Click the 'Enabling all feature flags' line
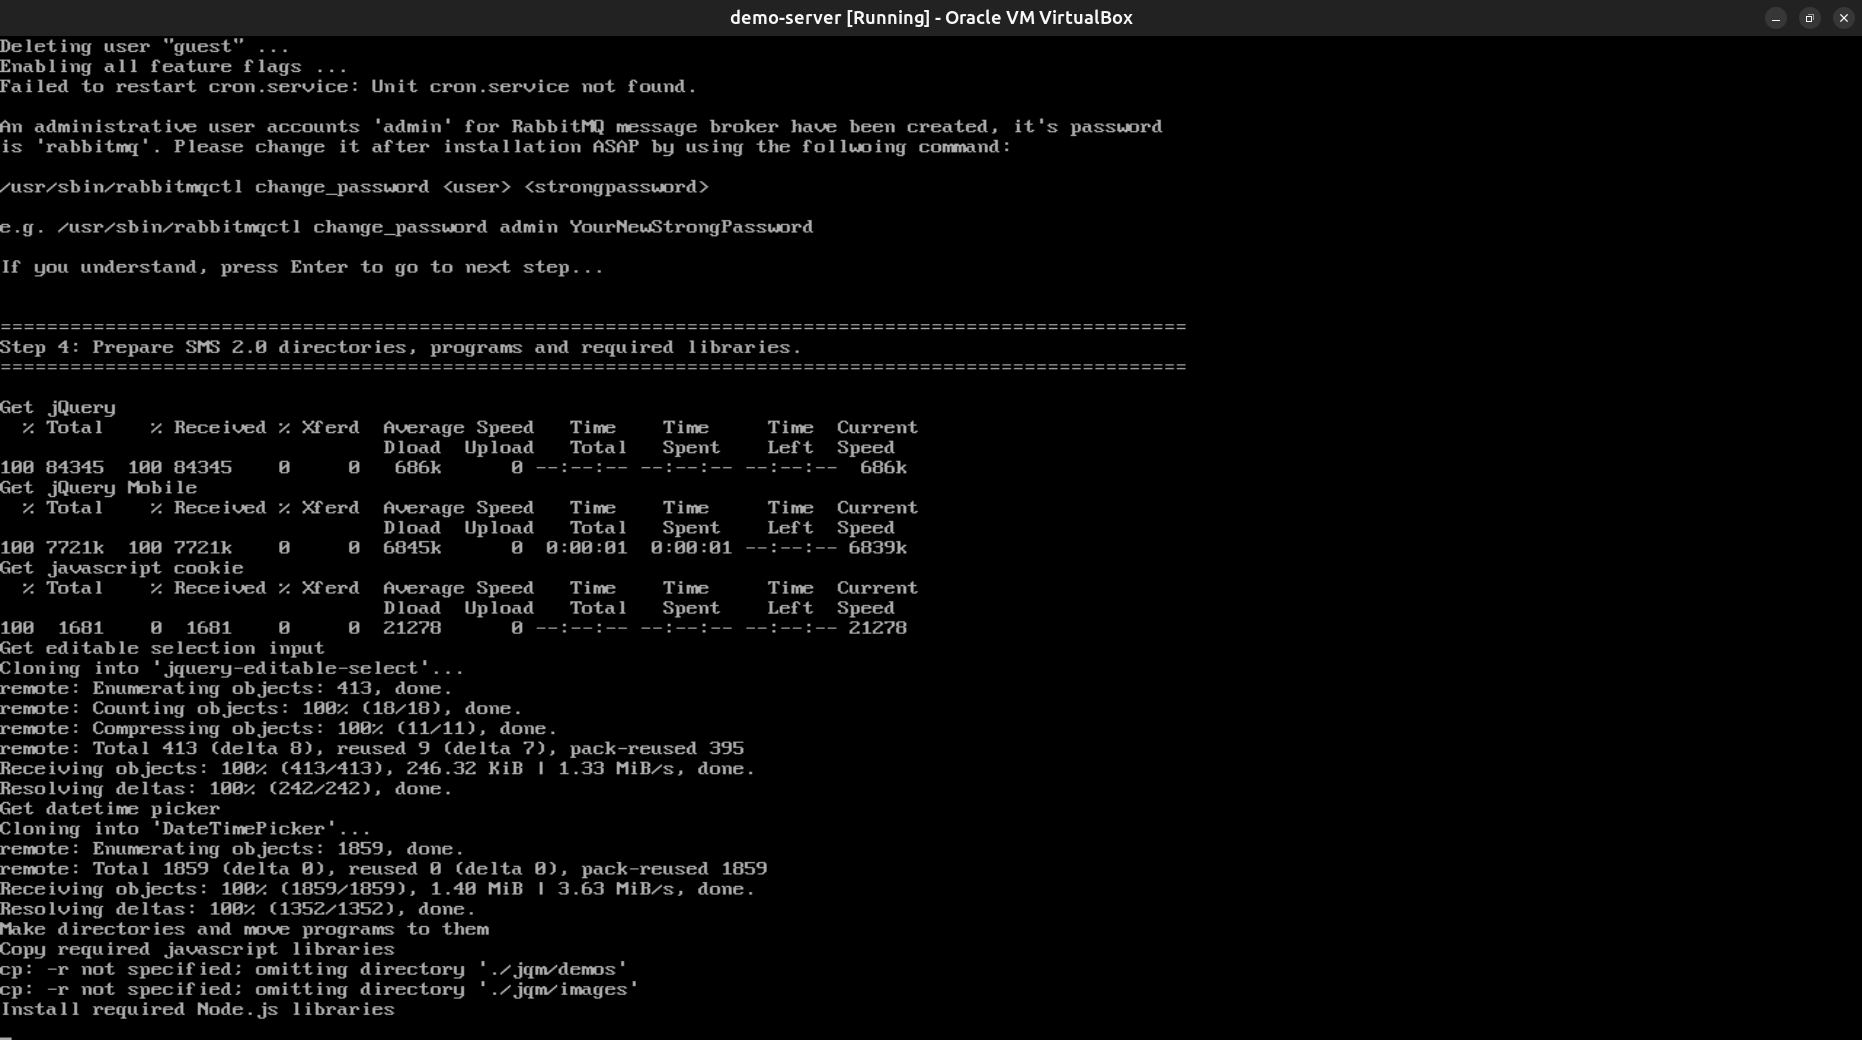Screen dimensions: 1862x1040 coord(174,67)
